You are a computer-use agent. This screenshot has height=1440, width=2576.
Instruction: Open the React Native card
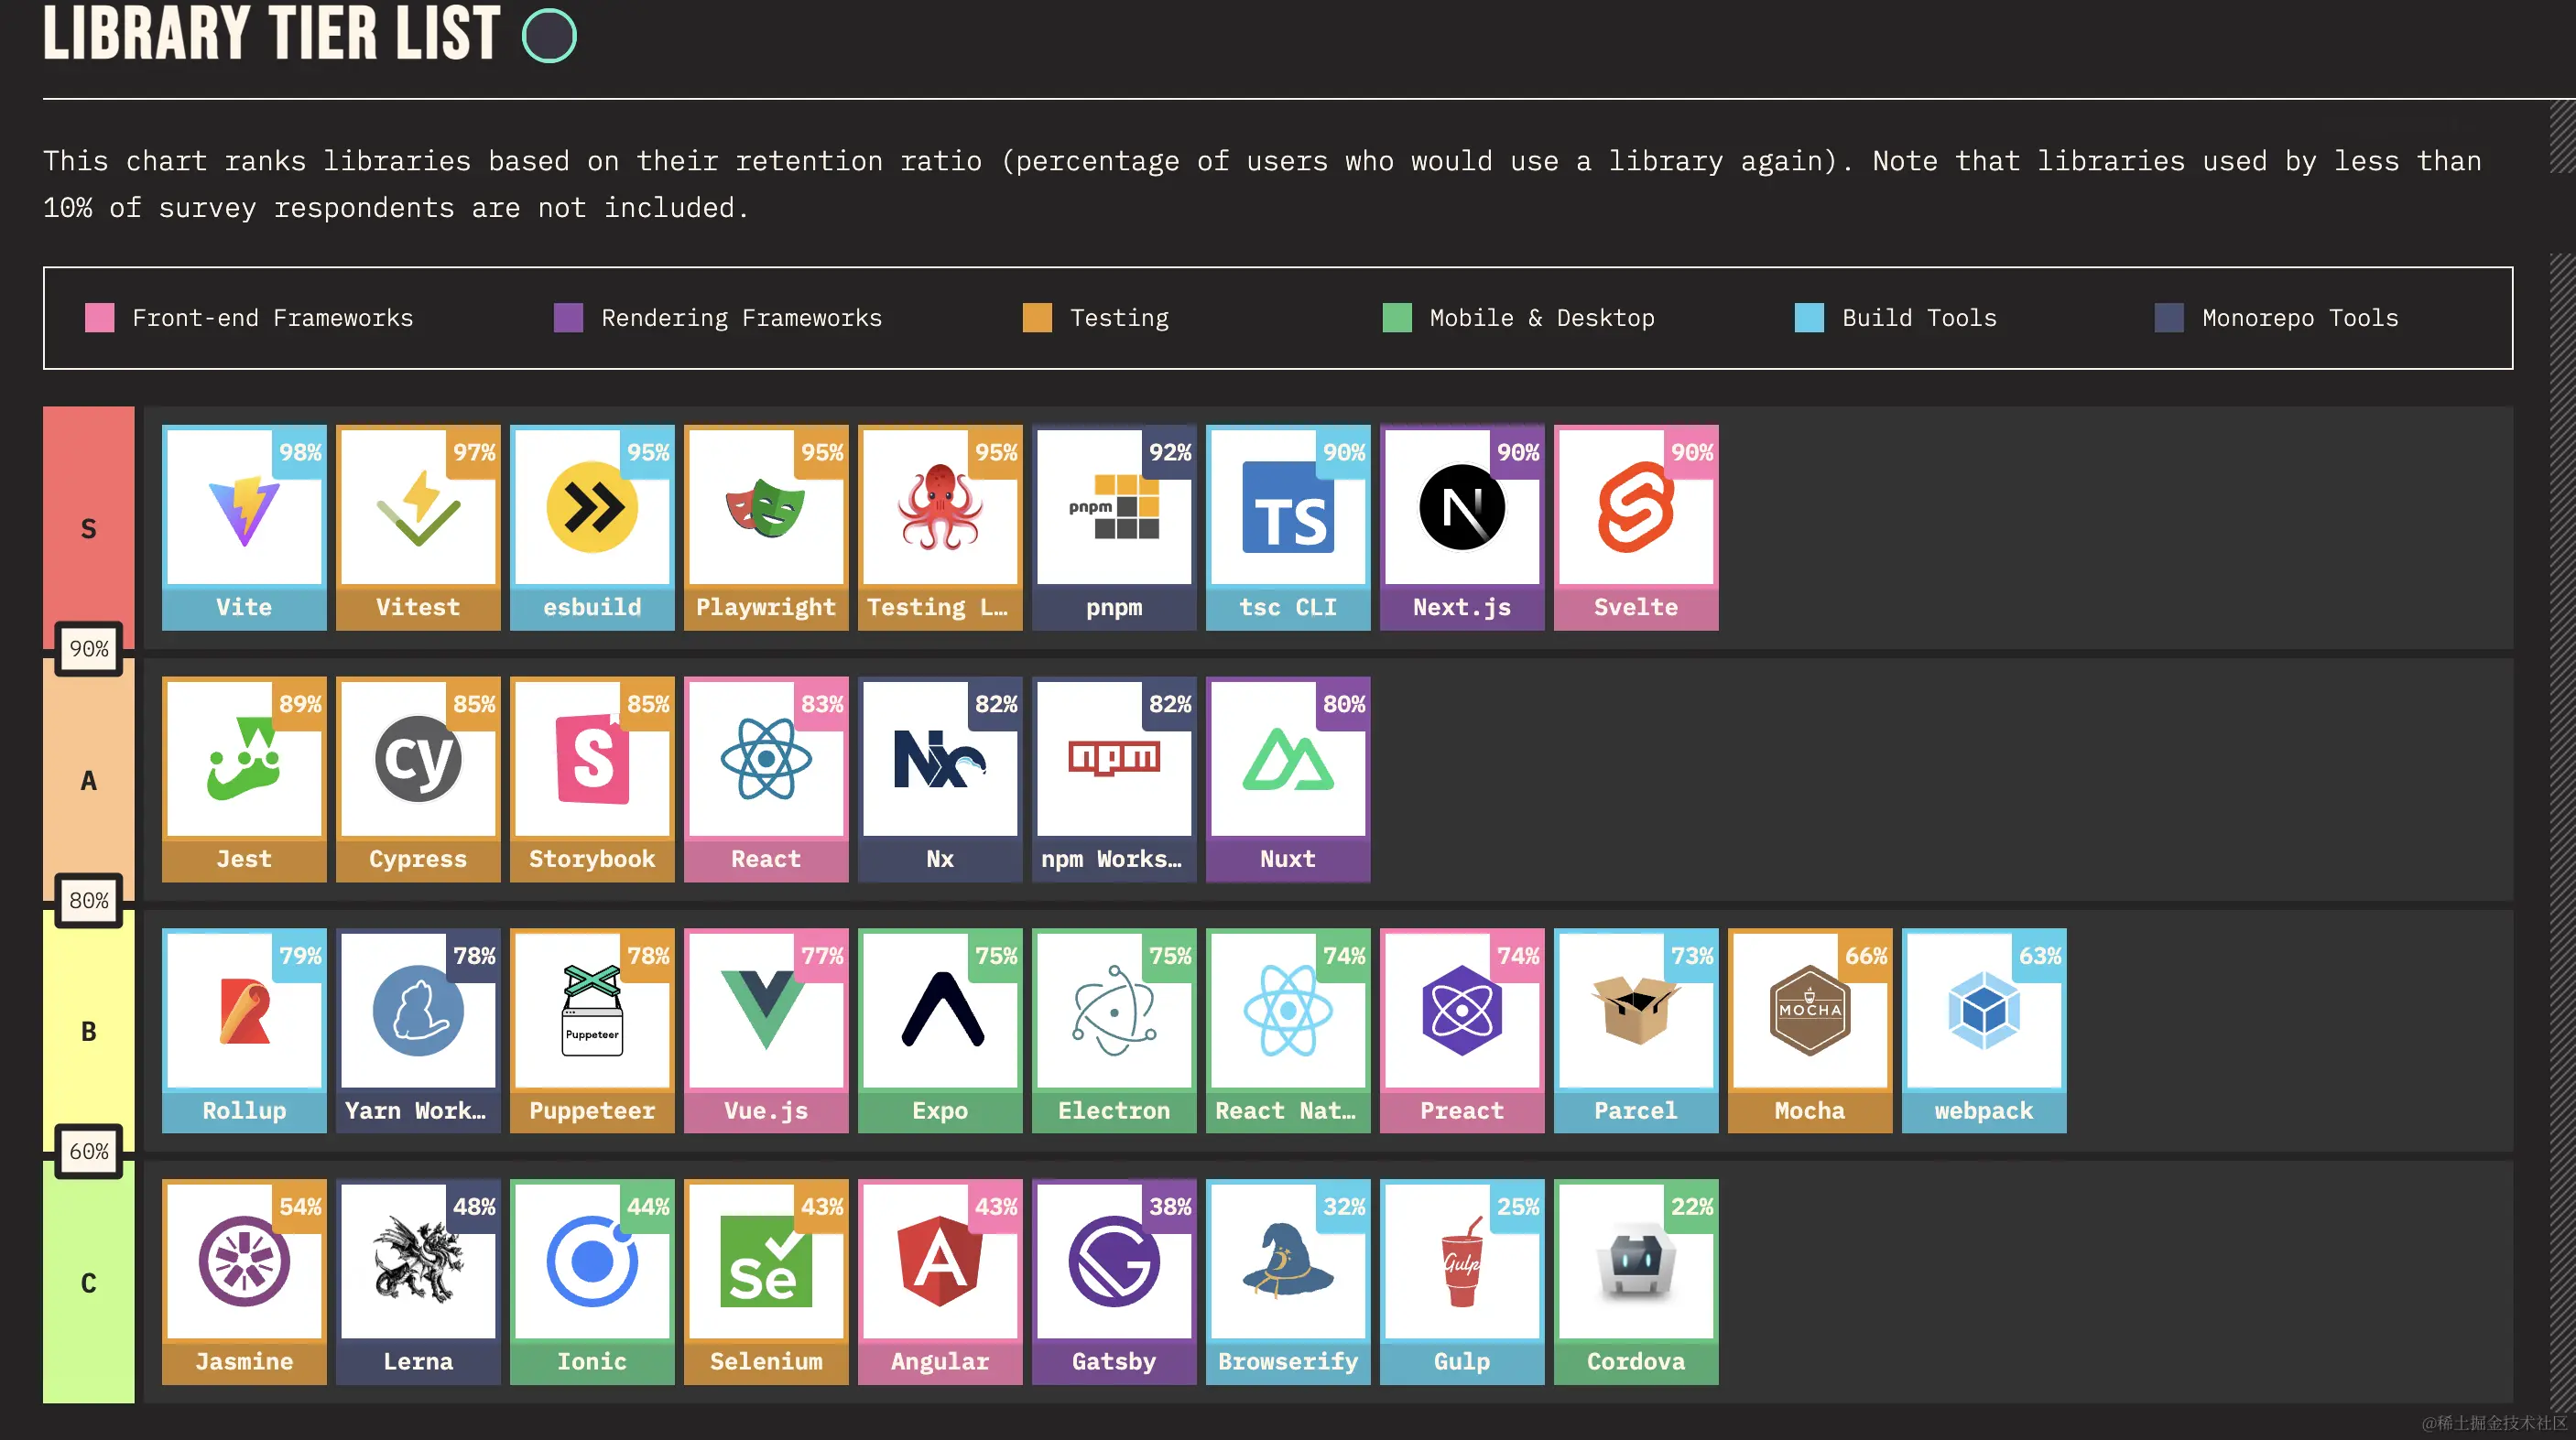click(x=1288, y=1031)
